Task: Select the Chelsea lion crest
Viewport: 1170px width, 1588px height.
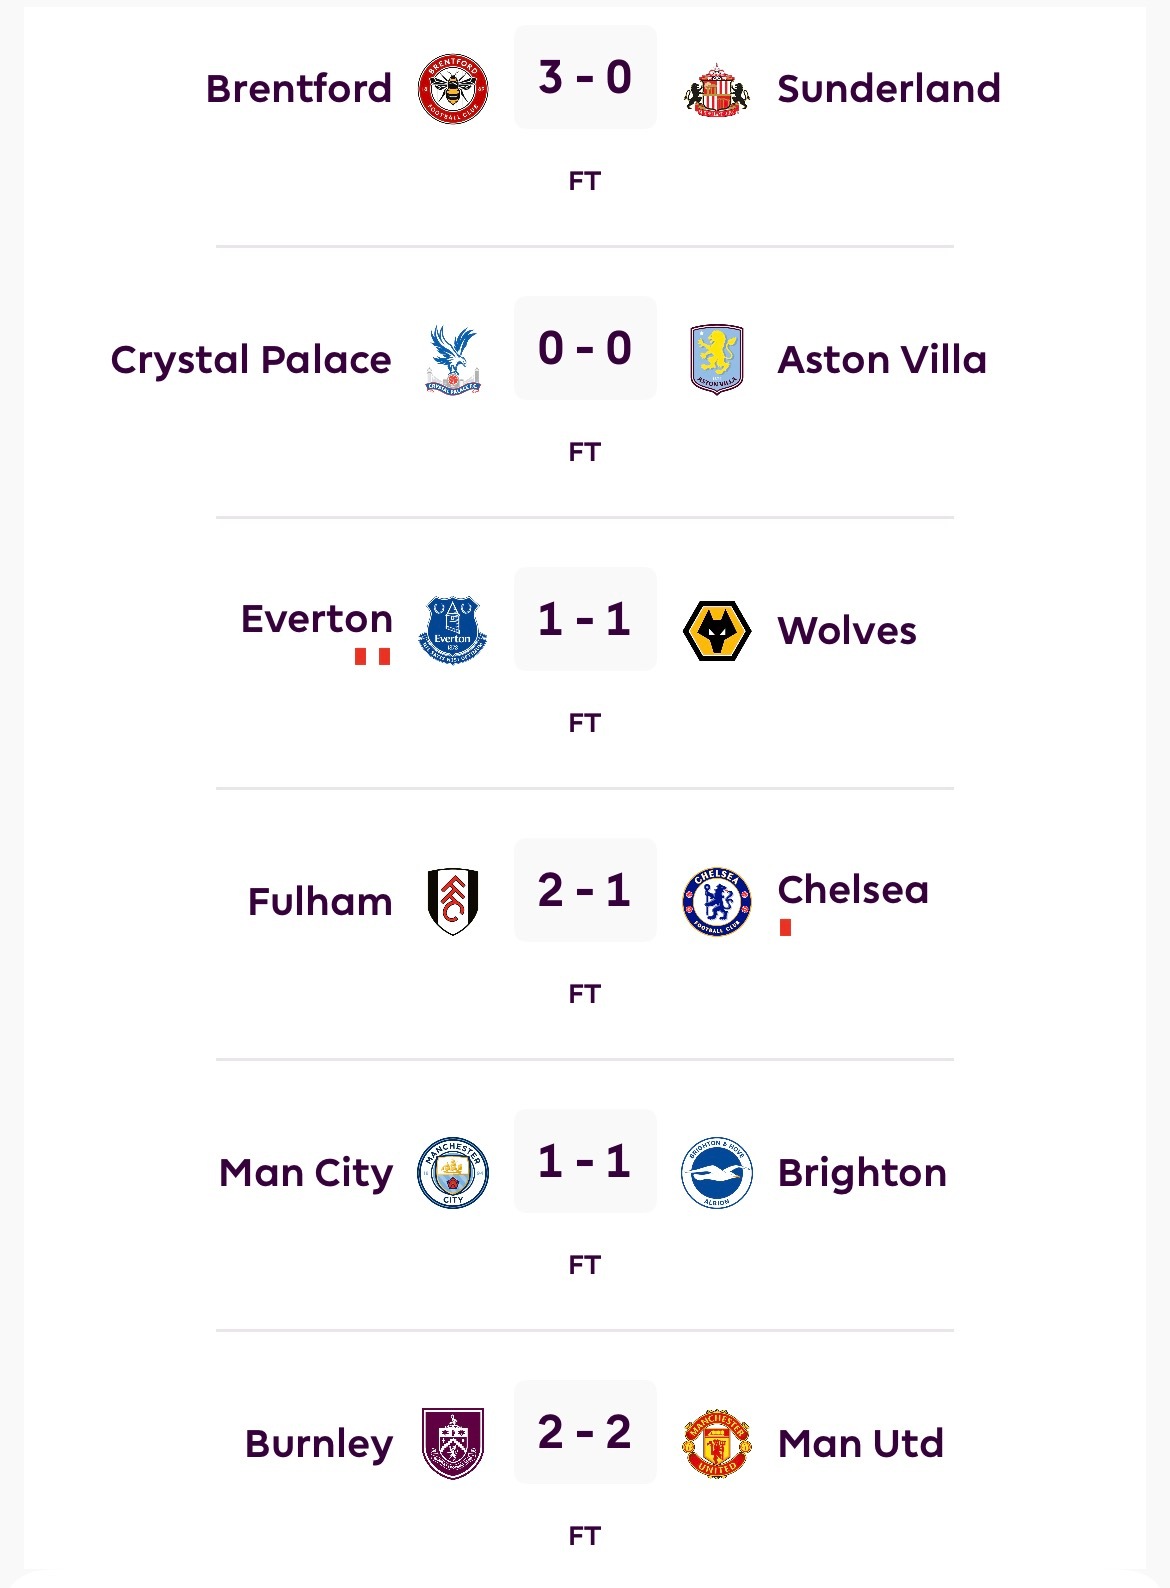Action: click(x=716, y=902)
